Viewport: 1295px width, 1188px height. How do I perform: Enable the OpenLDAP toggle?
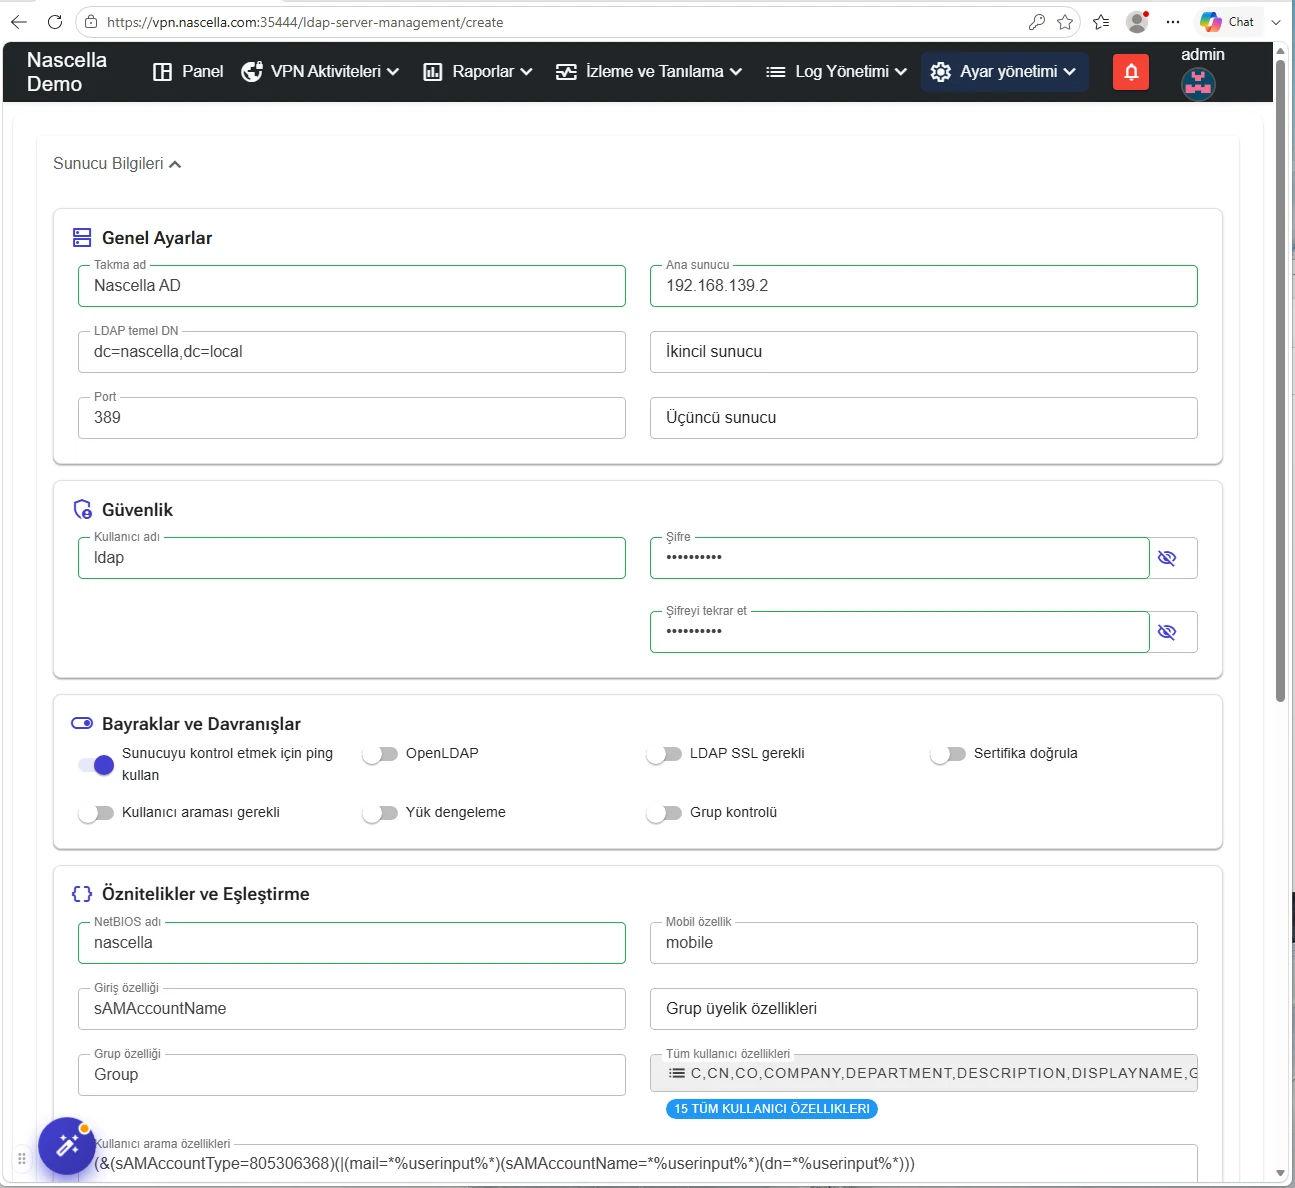point(380,754)
